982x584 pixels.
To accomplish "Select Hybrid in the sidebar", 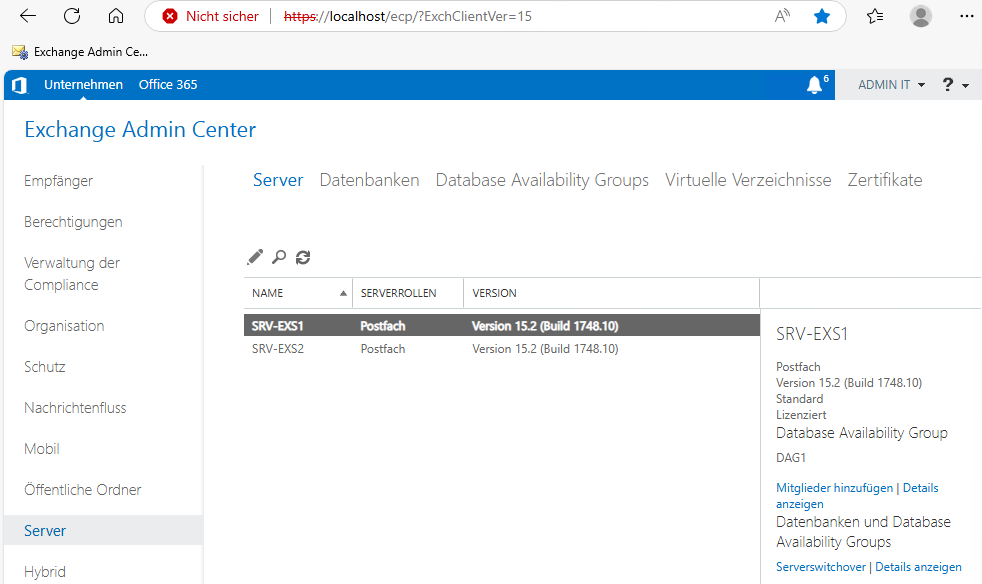I will [x=44, y=571].
